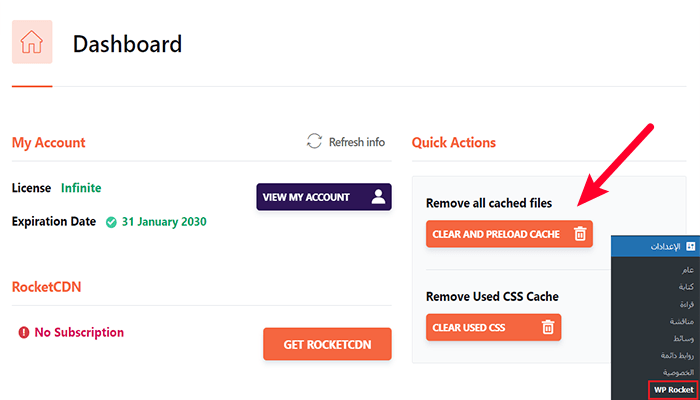Select قراءة (Reading) menu item
Viewport: 700px width, 400px height.
pyautogui.click(x=686, y=304)
